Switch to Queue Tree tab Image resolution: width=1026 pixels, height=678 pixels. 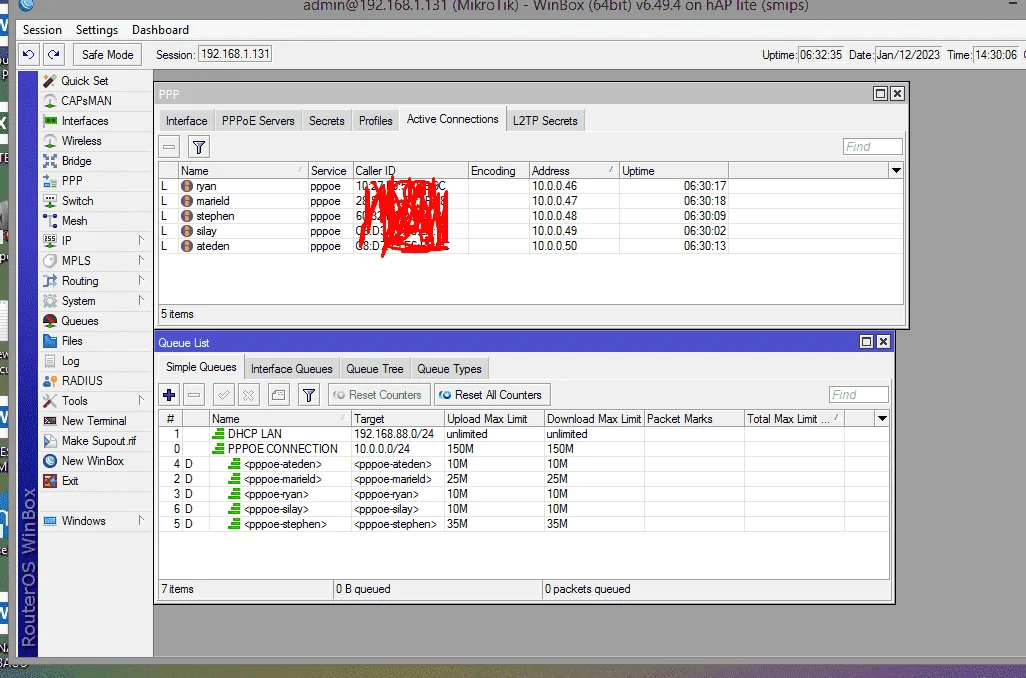click(x=375, y=369)
